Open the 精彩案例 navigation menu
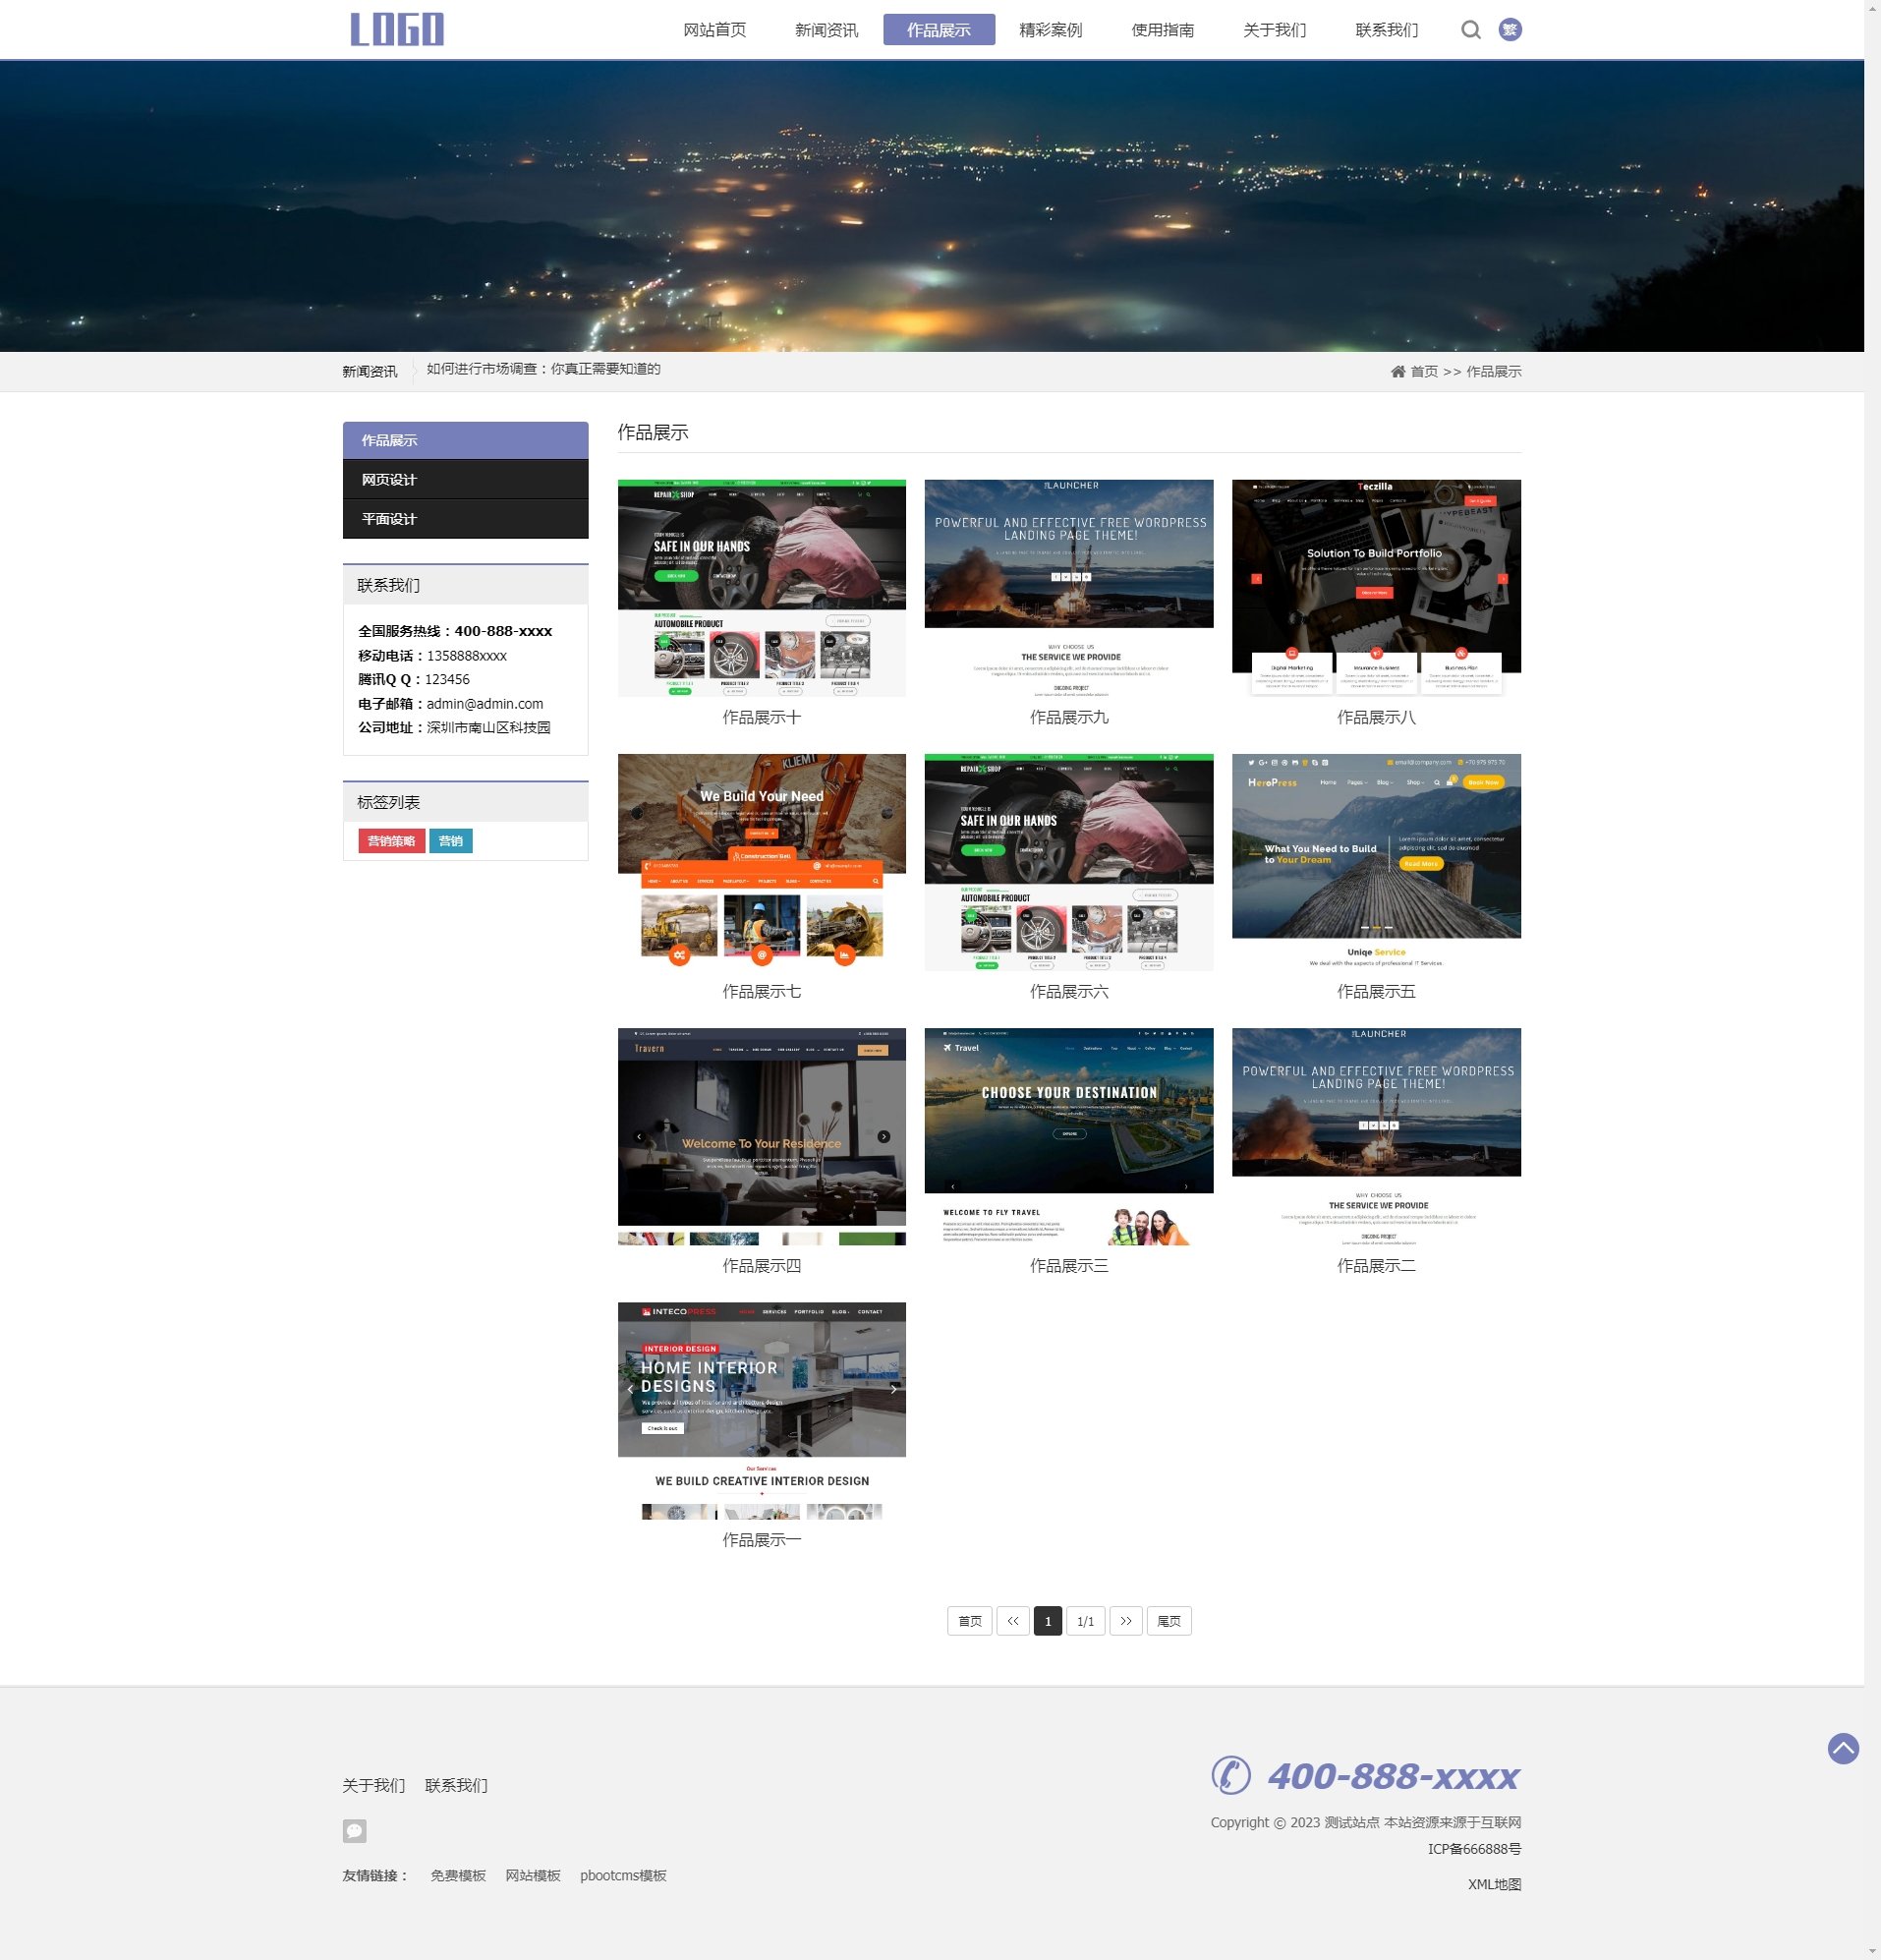1881x1960 pixels. pyautogui.click(x=1050, y=30)
